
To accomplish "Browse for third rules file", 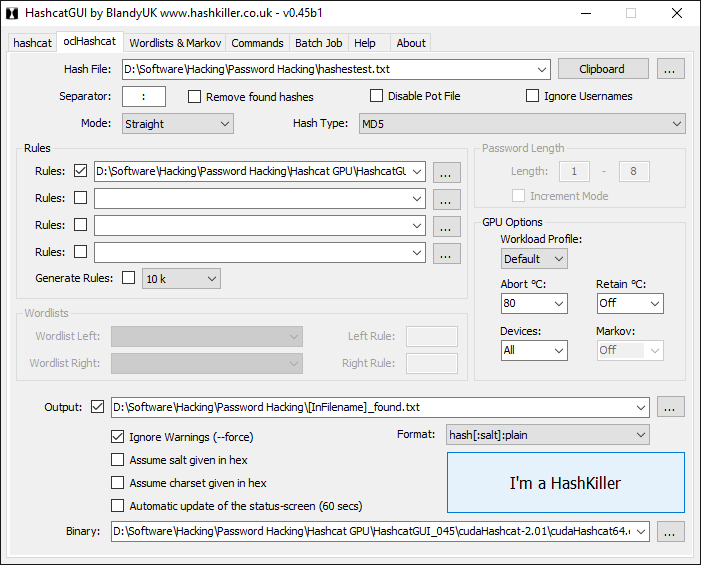I will click(447, 225).
